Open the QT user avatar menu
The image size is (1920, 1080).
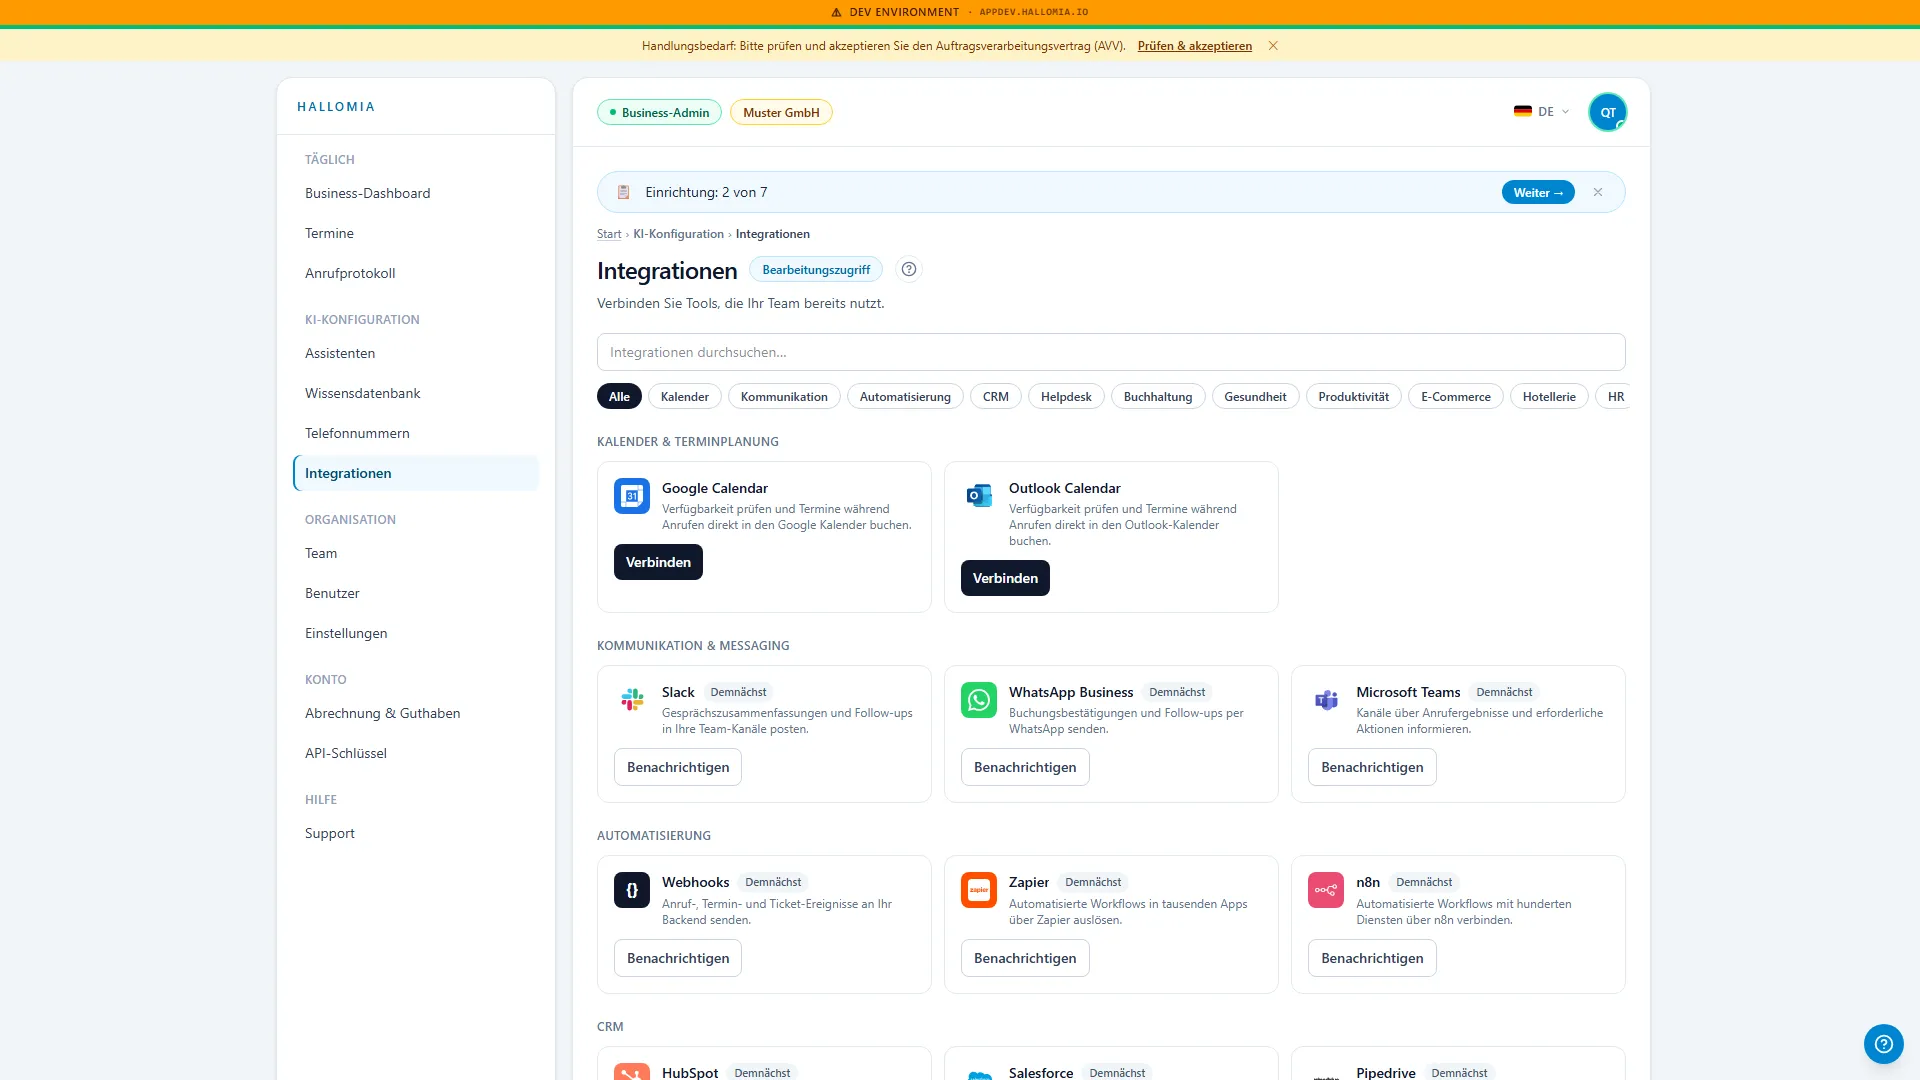click(1608, 112)
